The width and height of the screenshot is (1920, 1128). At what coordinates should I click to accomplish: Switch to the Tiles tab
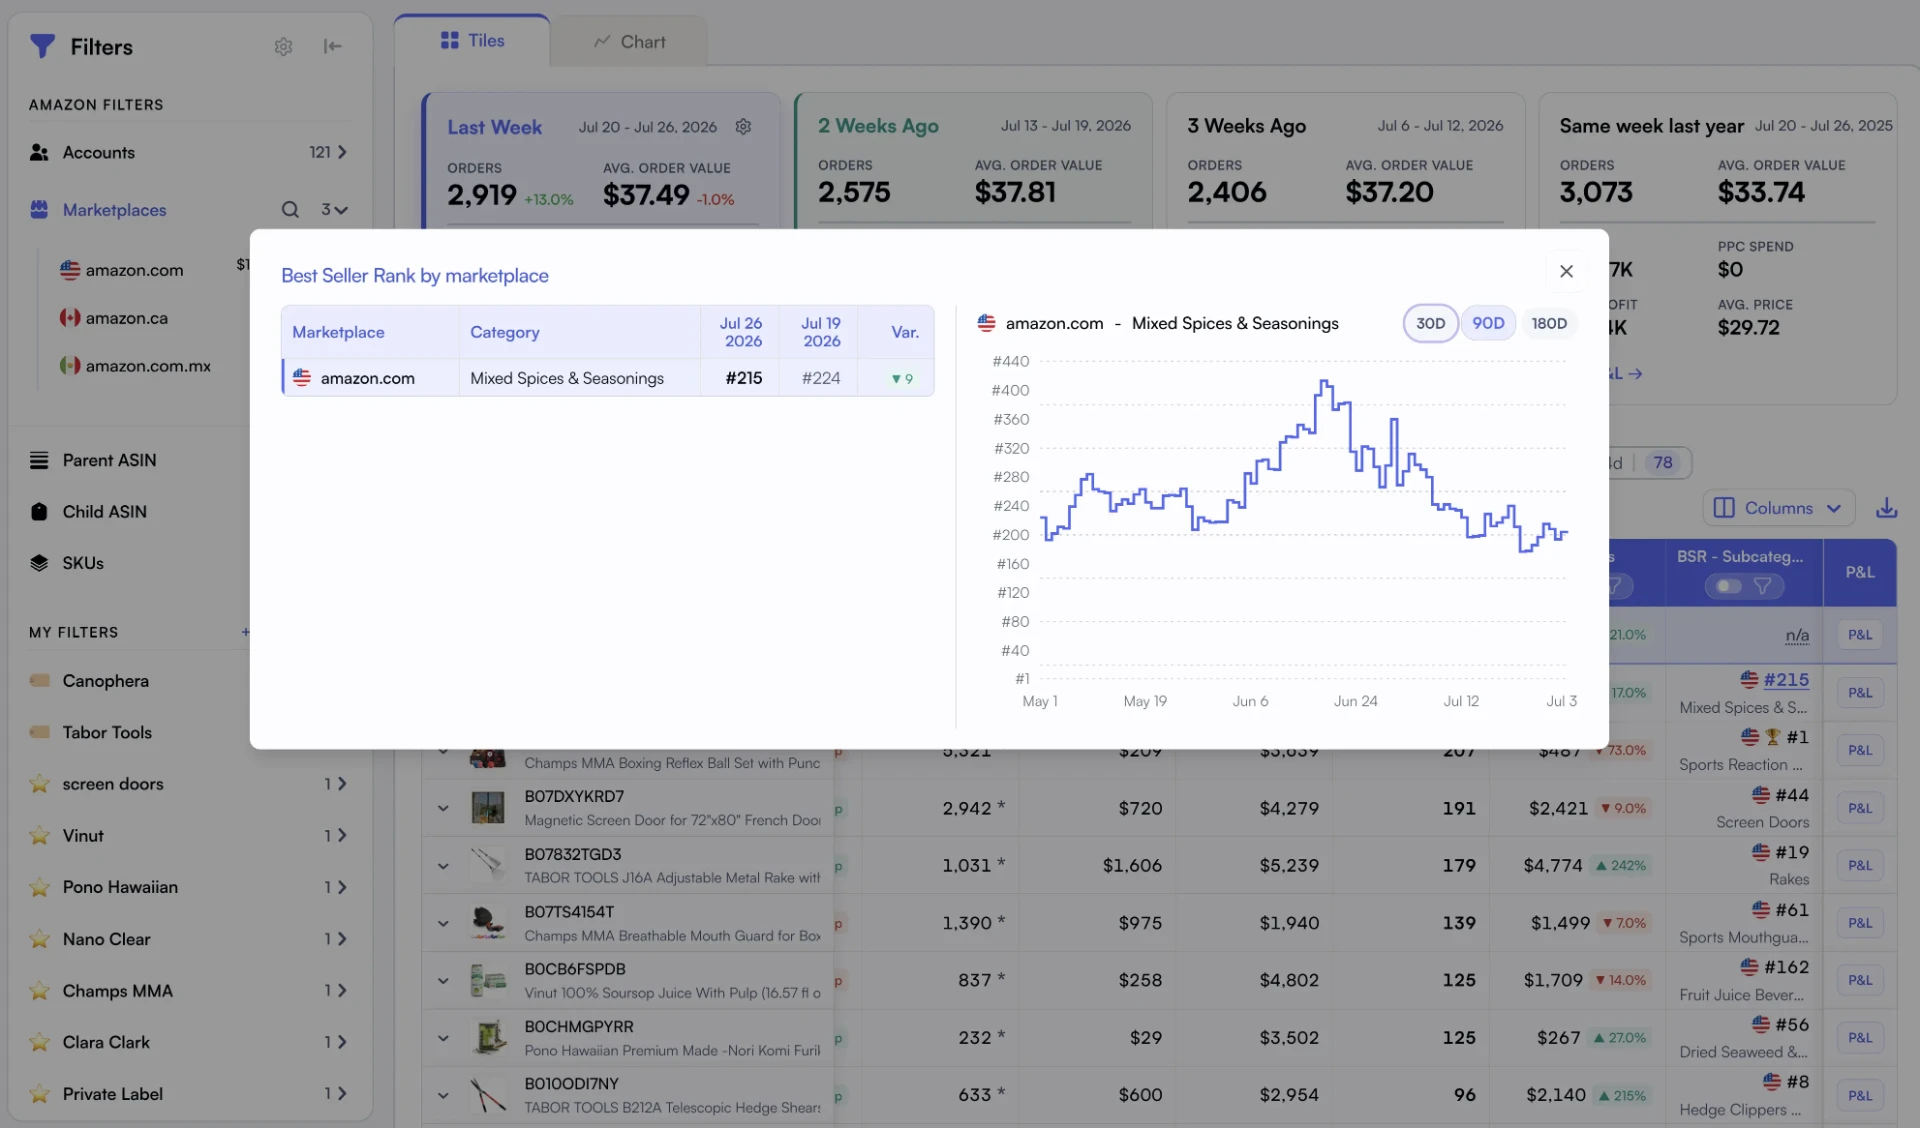coord(472,40)
